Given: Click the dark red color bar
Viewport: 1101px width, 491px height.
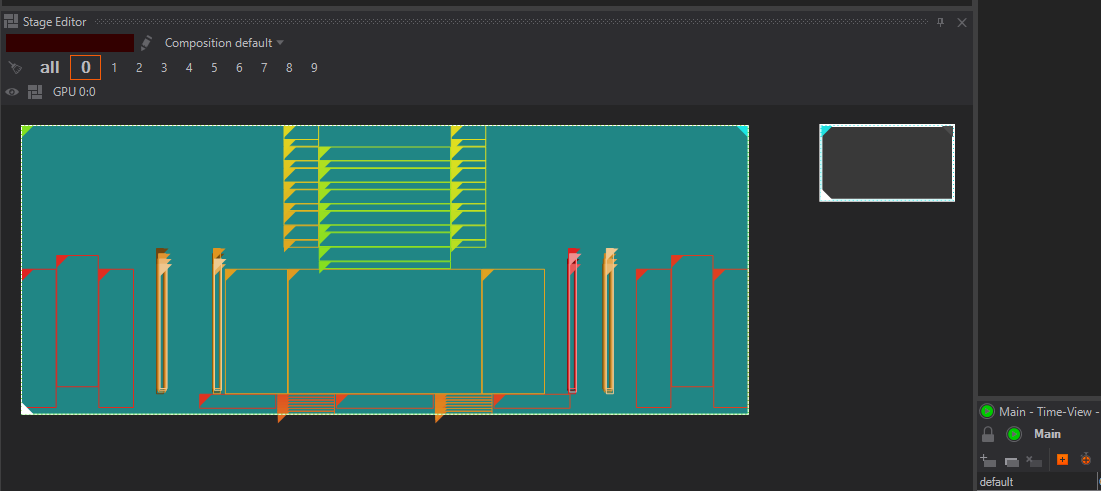Looking at the screenshot, I should [70, 43].
